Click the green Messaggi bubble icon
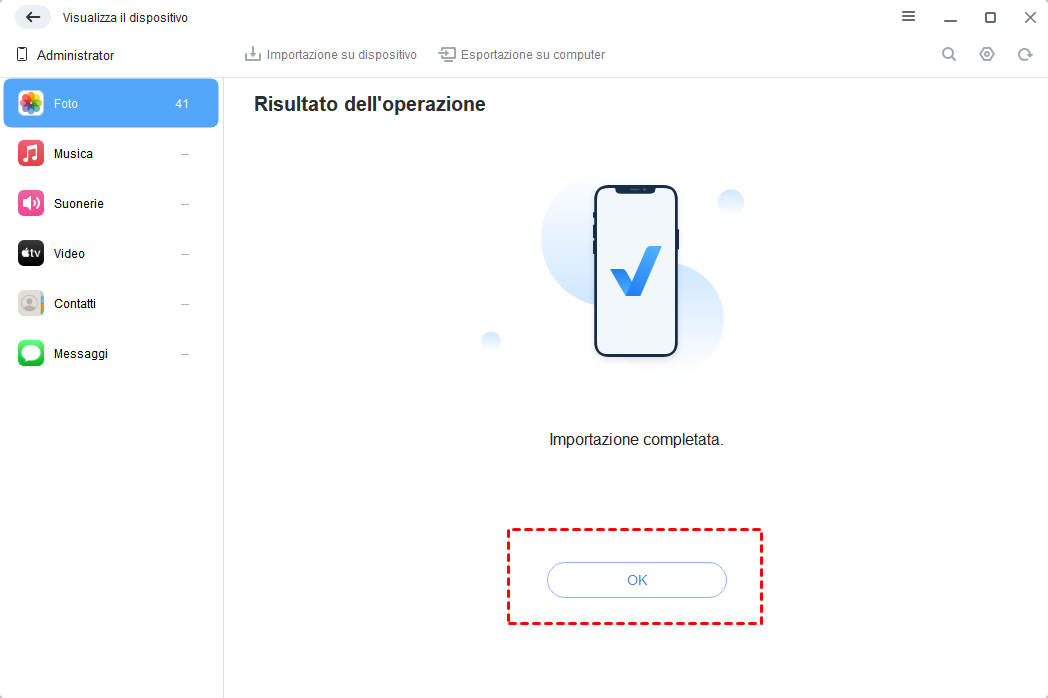The image size is (1048, 698). coord(31,353)
